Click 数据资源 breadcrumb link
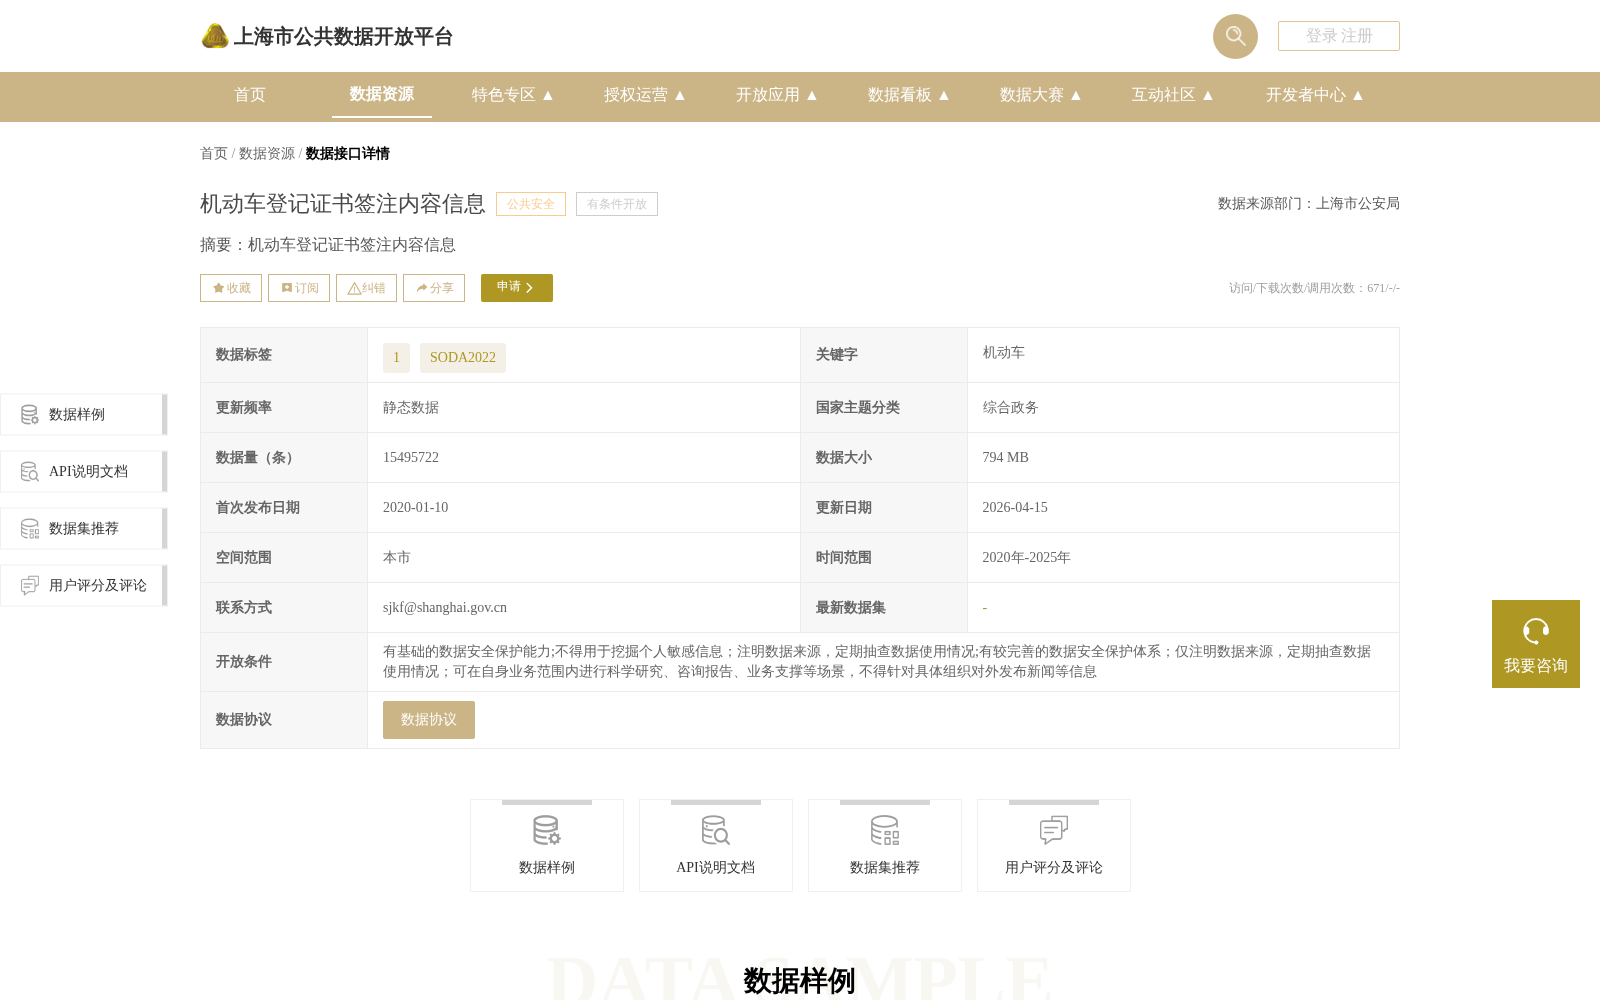The image size is (1600, 1000). (267, 153)
